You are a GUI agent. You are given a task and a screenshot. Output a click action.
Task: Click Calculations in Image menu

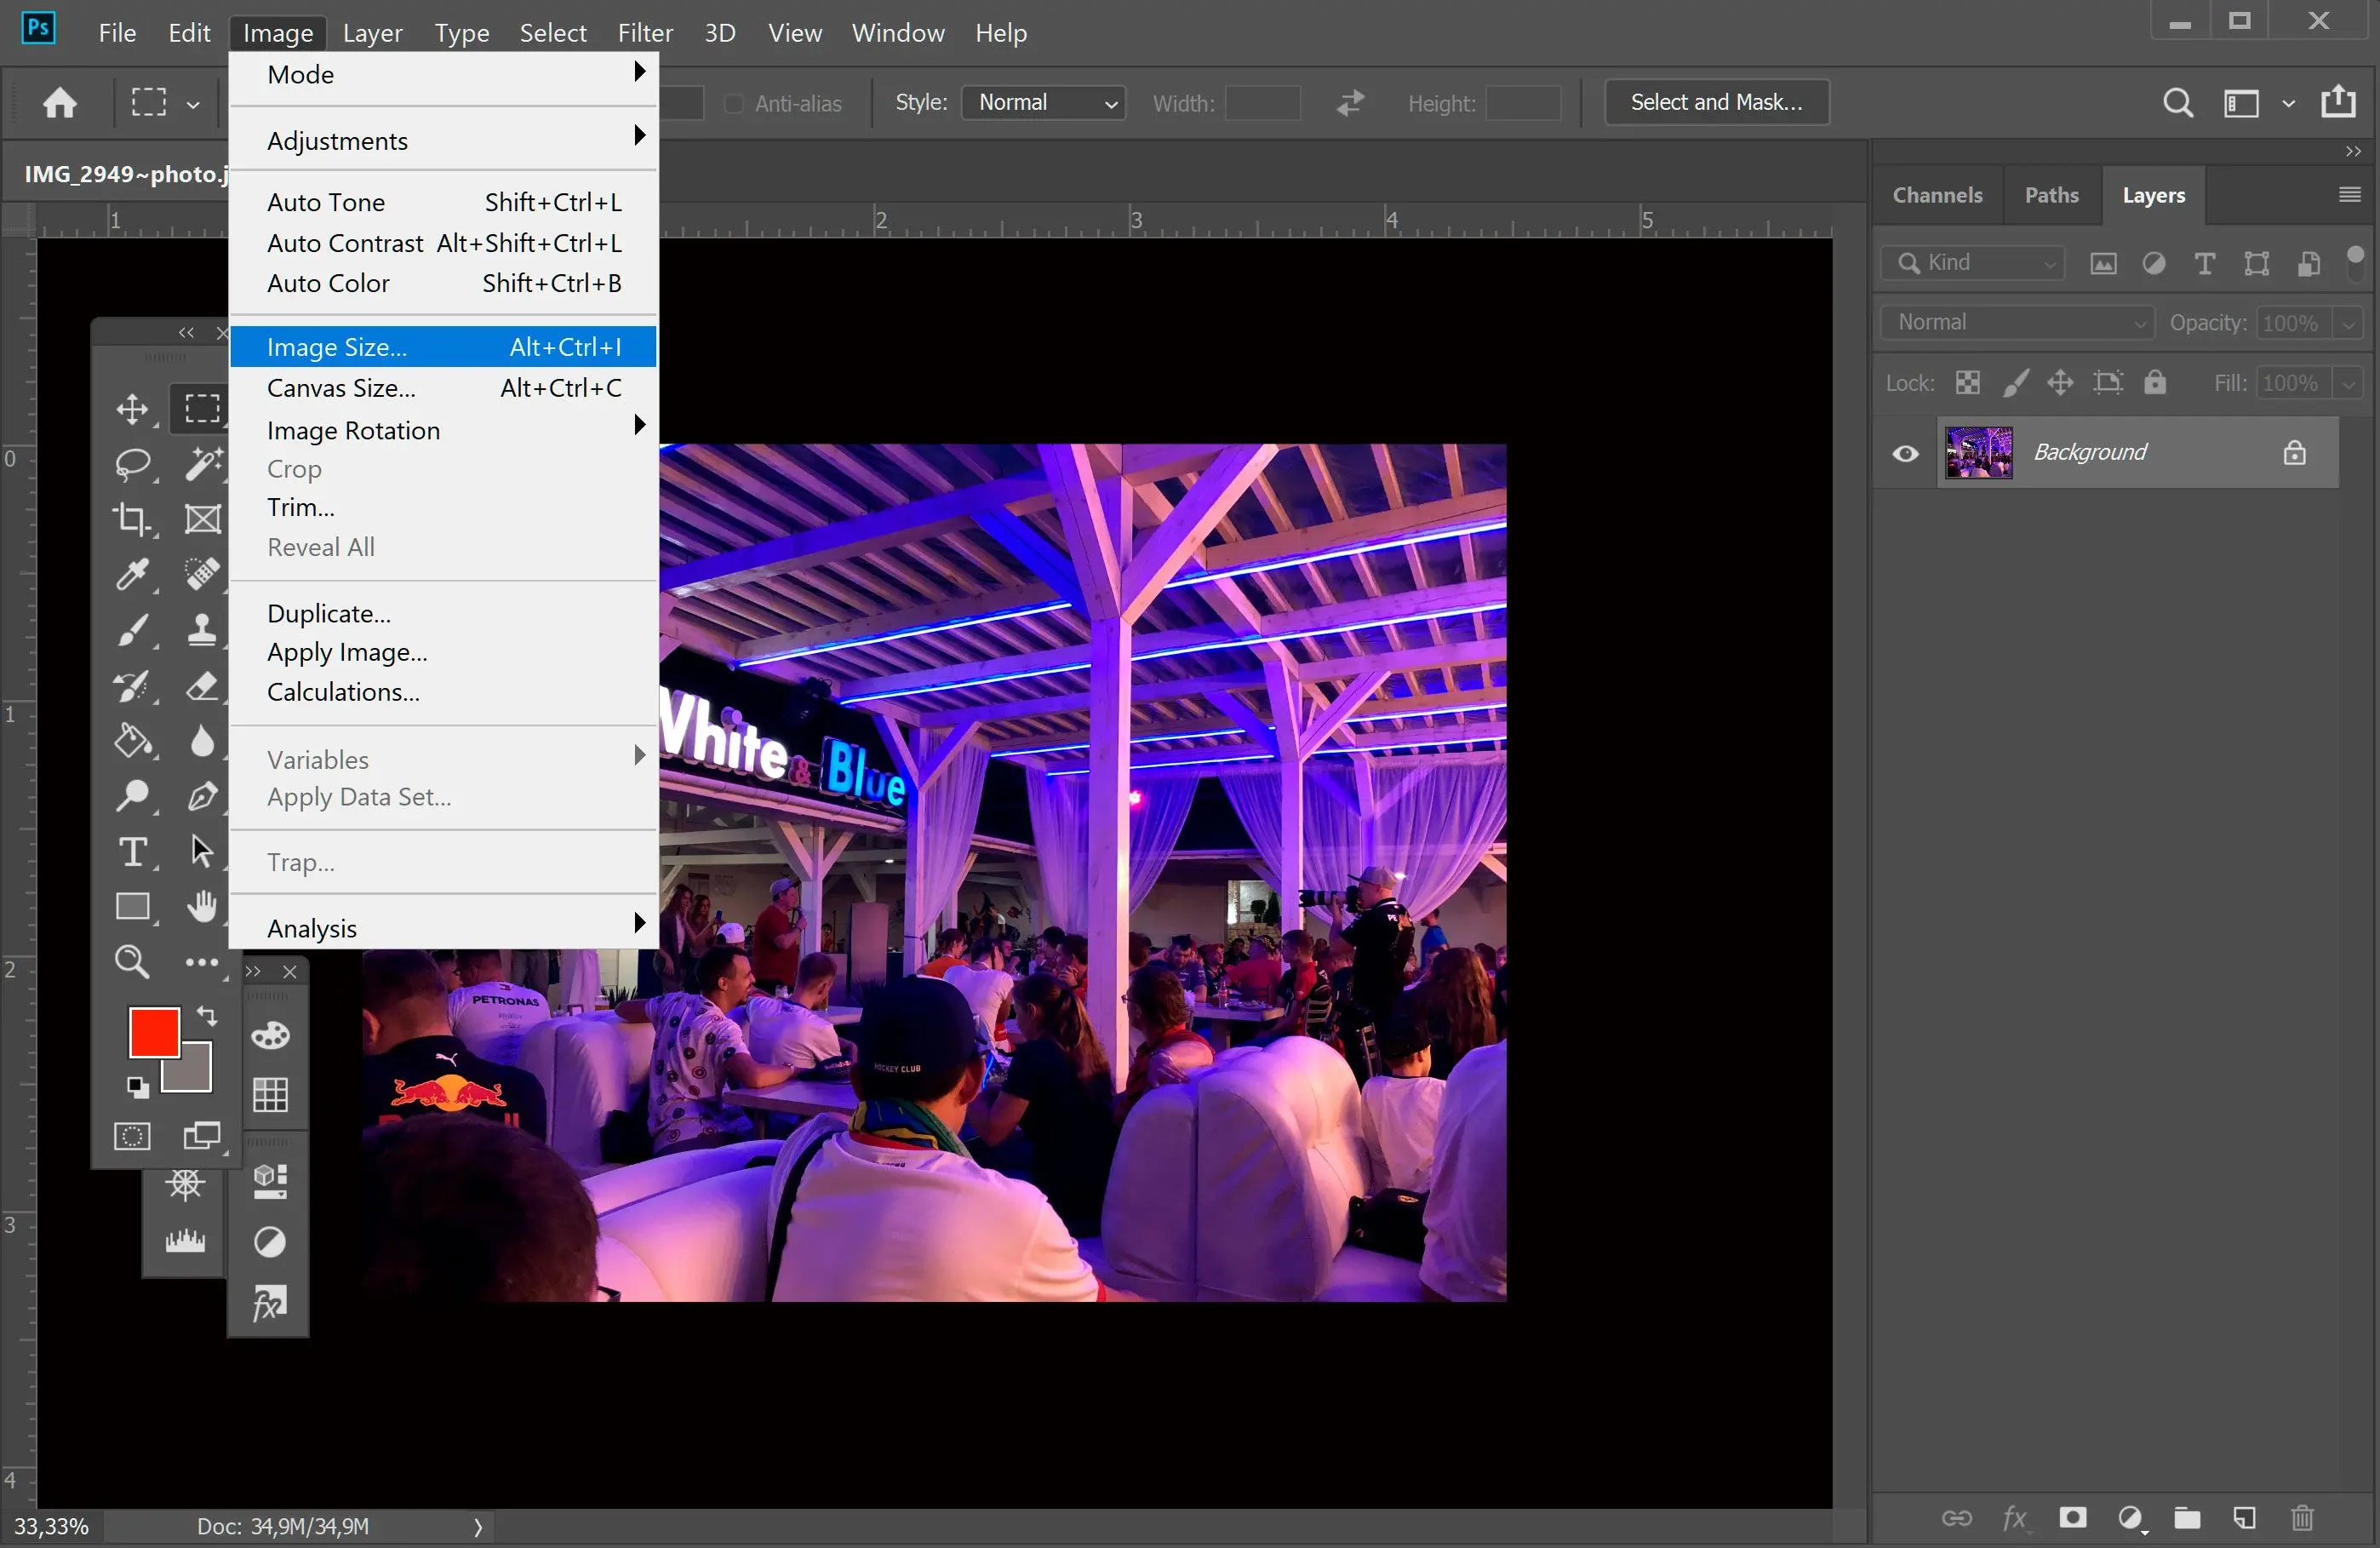click(341, 691)
